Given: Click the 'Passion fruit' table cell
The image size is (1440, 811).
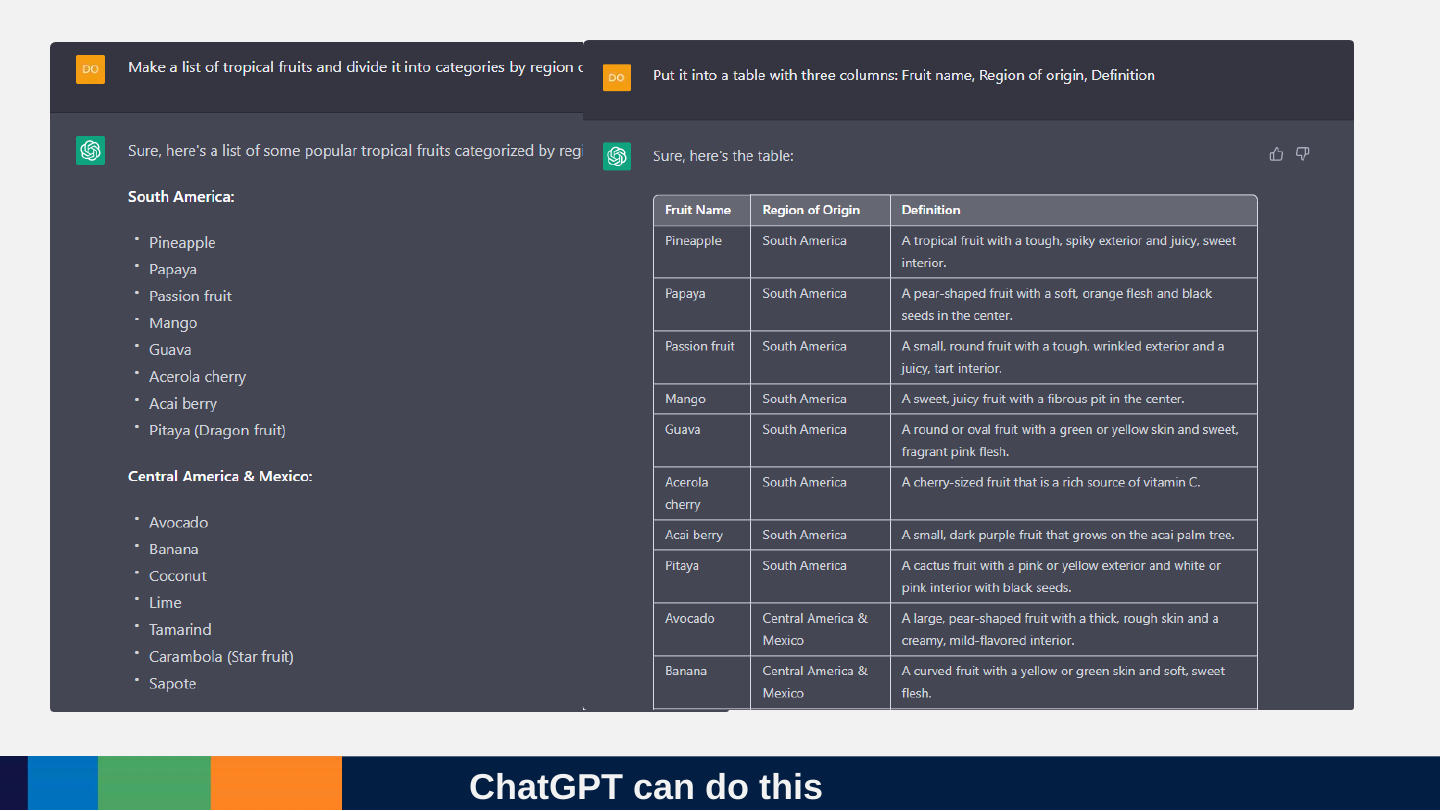Looking at the screenshot, I should [702, 357].
